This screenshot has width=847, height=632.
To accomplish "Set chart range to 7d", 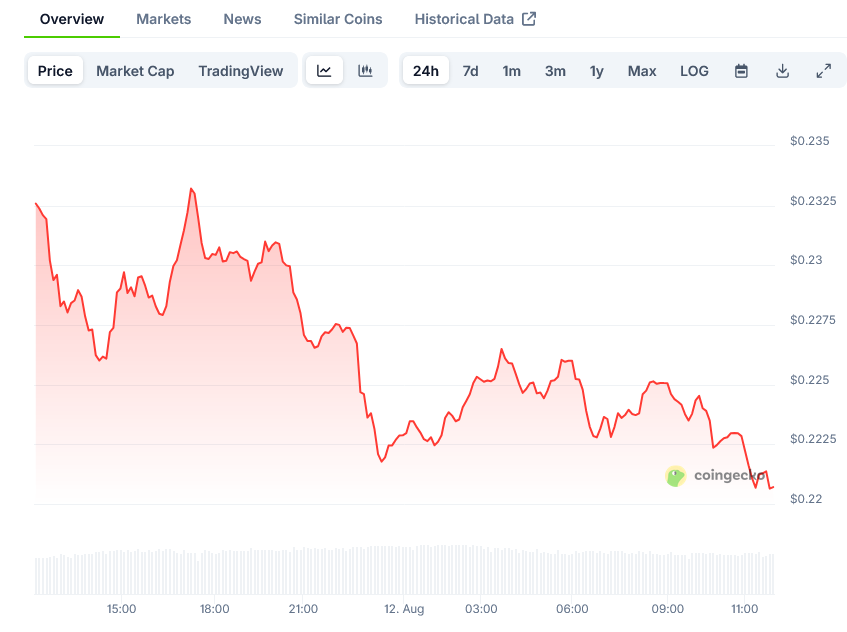I will pos(470,71).
